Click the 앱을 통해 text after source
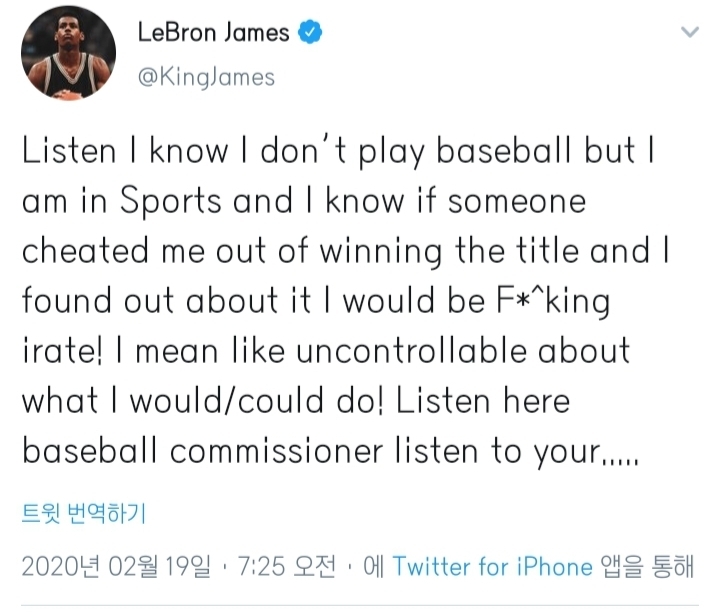Viewport: 720px width, 614px height. 647,566
